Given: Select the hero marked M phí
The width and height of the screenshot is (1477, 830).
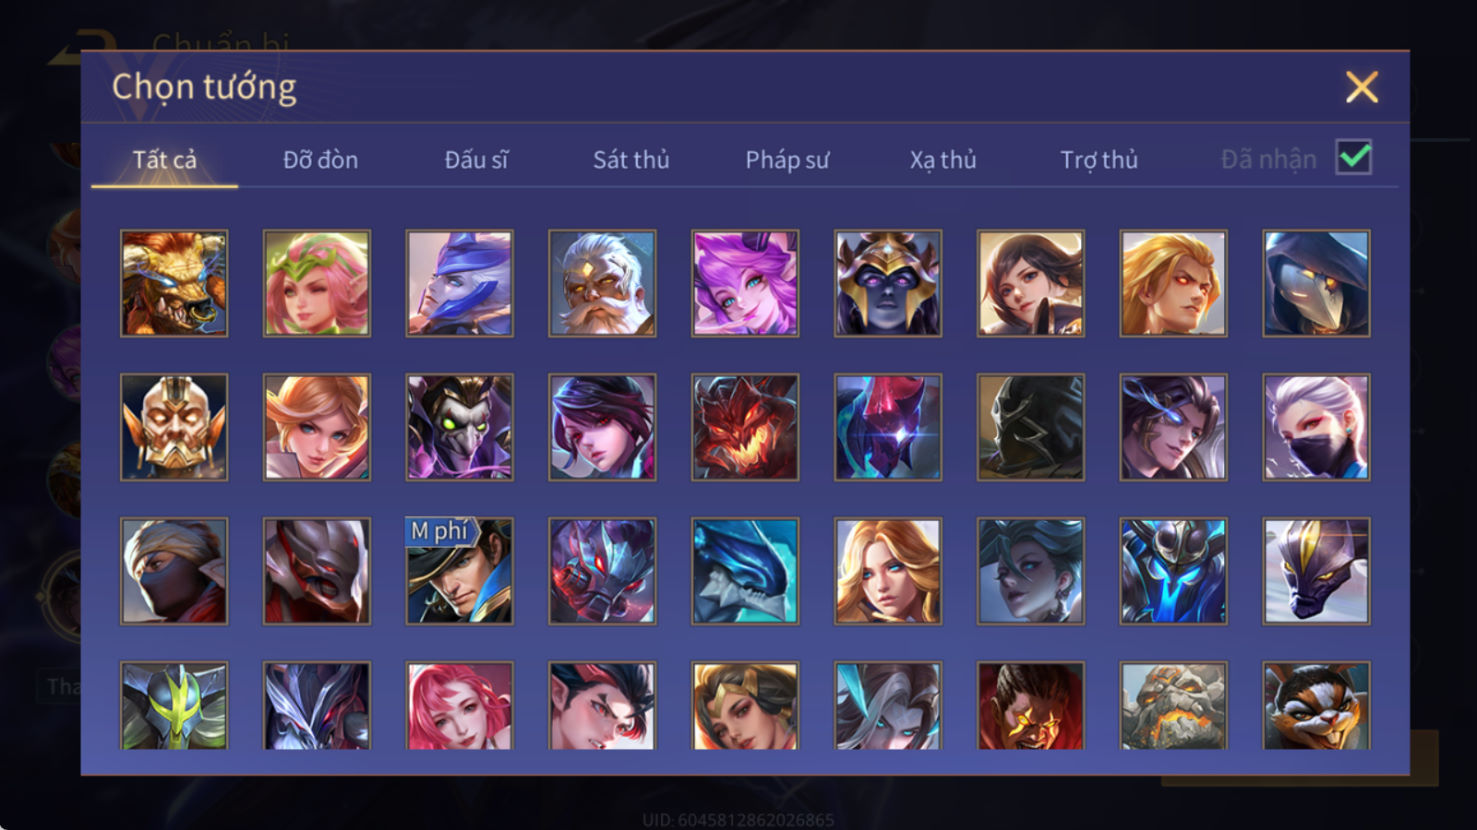Looking at the screenshot, I should (x=460, y=571).
